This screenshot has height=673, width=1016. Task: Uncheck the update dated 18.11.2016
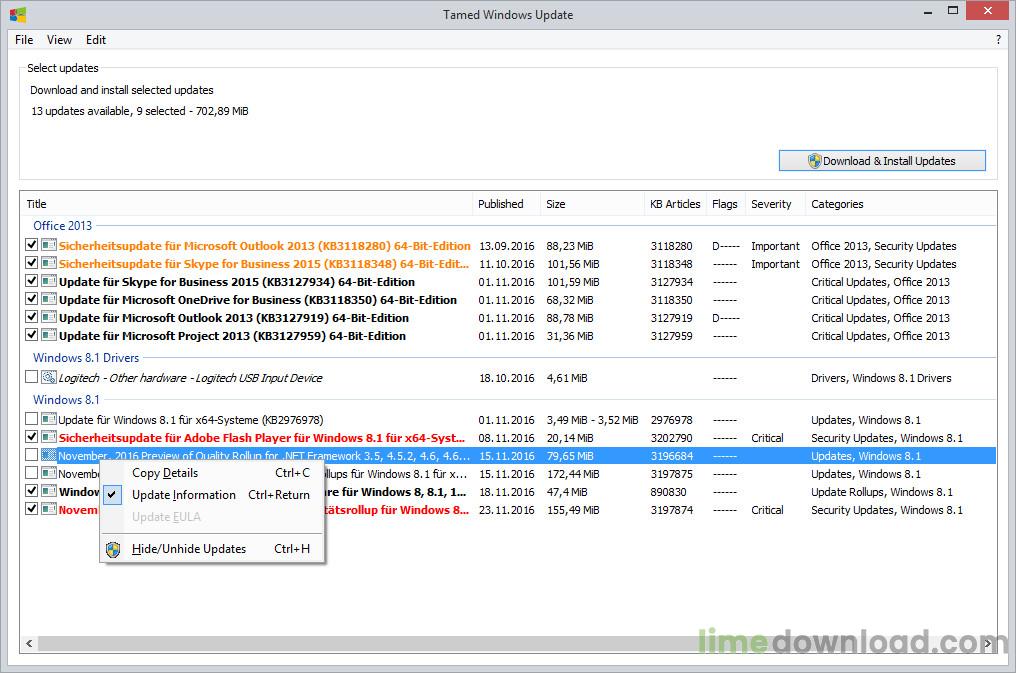click(x=31, y=491)
